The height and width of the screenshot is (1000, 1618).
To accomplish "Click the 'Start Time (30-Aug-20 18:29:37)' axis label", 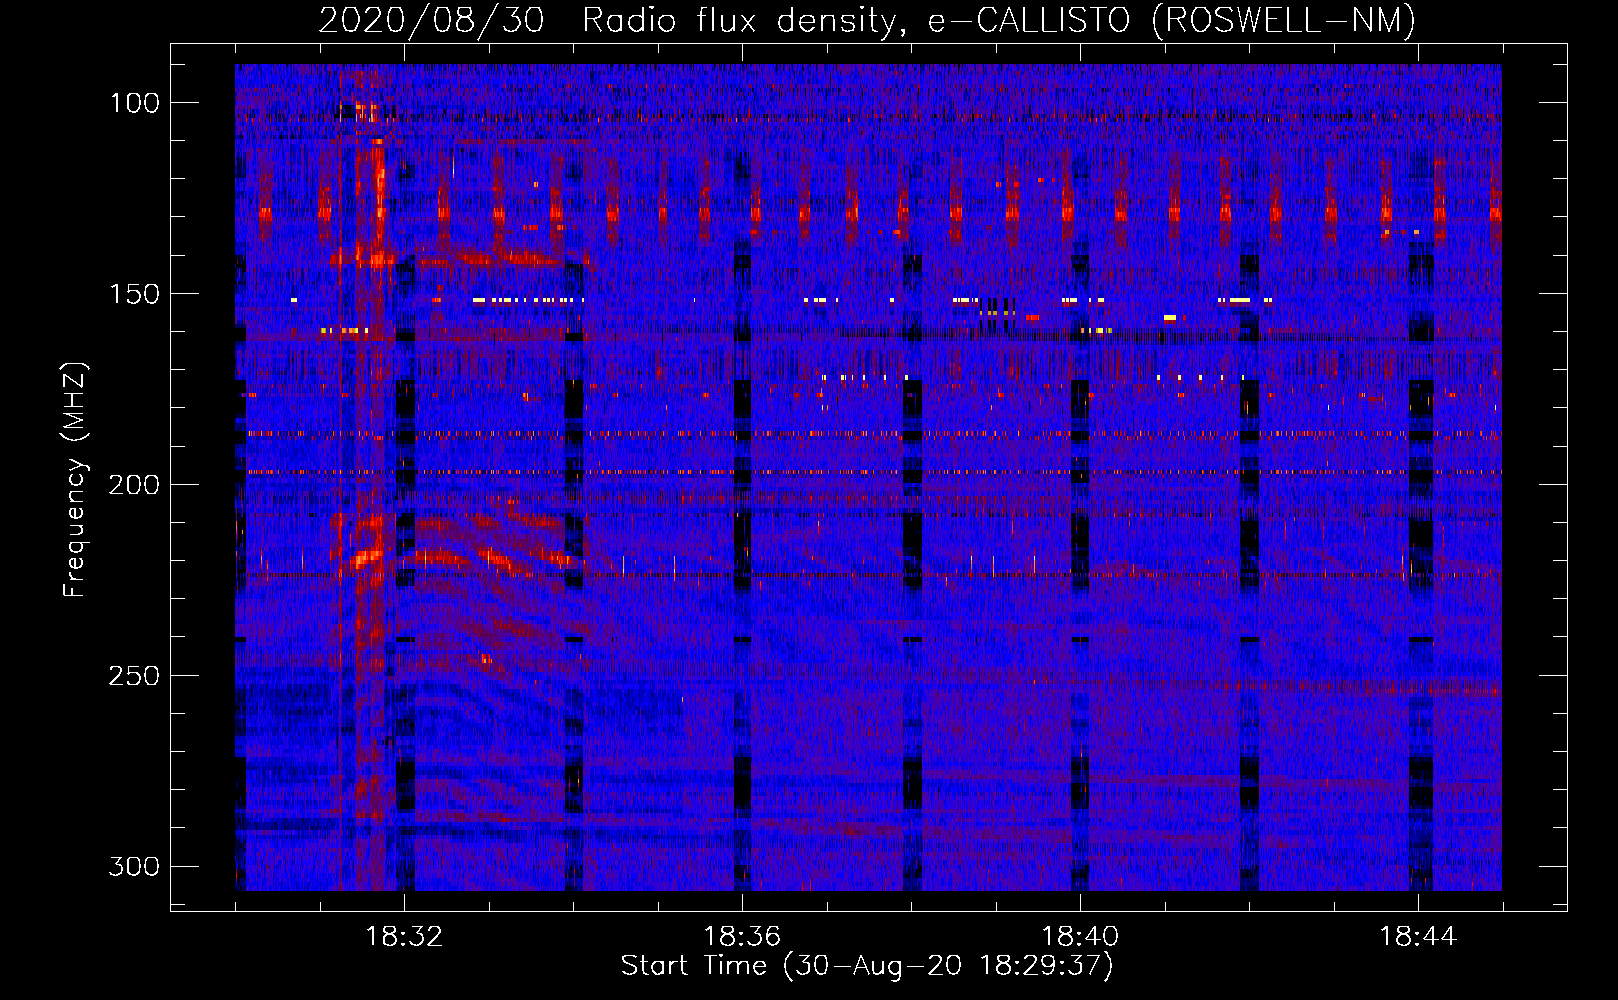I will click(x=867, y=966).
